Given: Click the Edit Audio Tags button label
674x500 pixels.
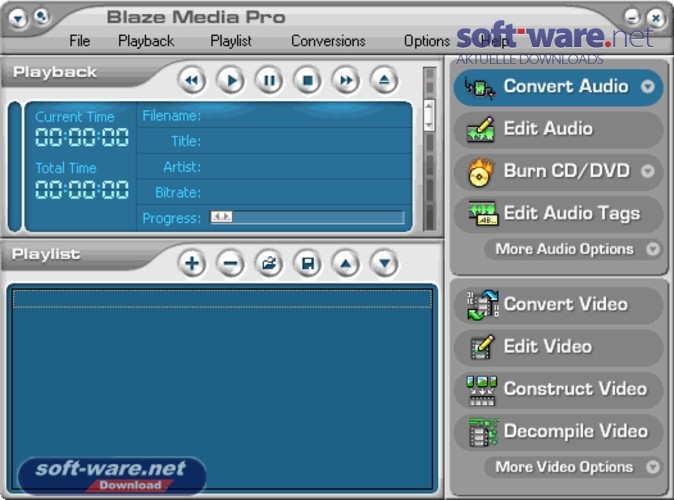Looking at the screenshot, I should (572, 214).
